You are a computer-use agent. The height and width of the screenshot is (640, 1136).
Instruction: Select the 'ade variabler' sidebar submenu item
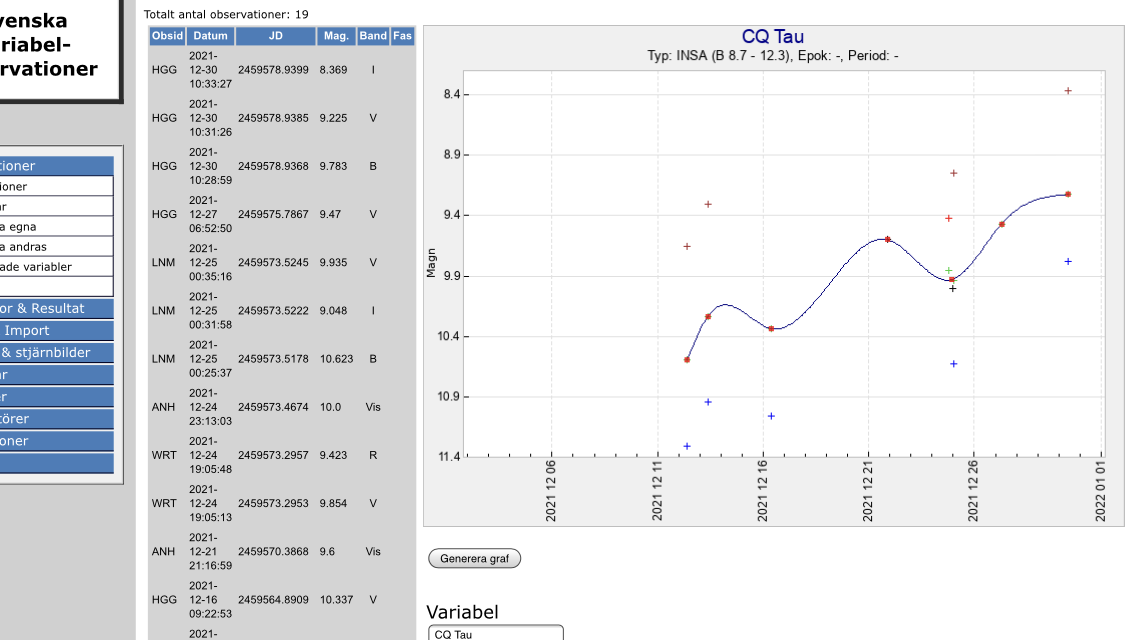click(x=56, y=267)
